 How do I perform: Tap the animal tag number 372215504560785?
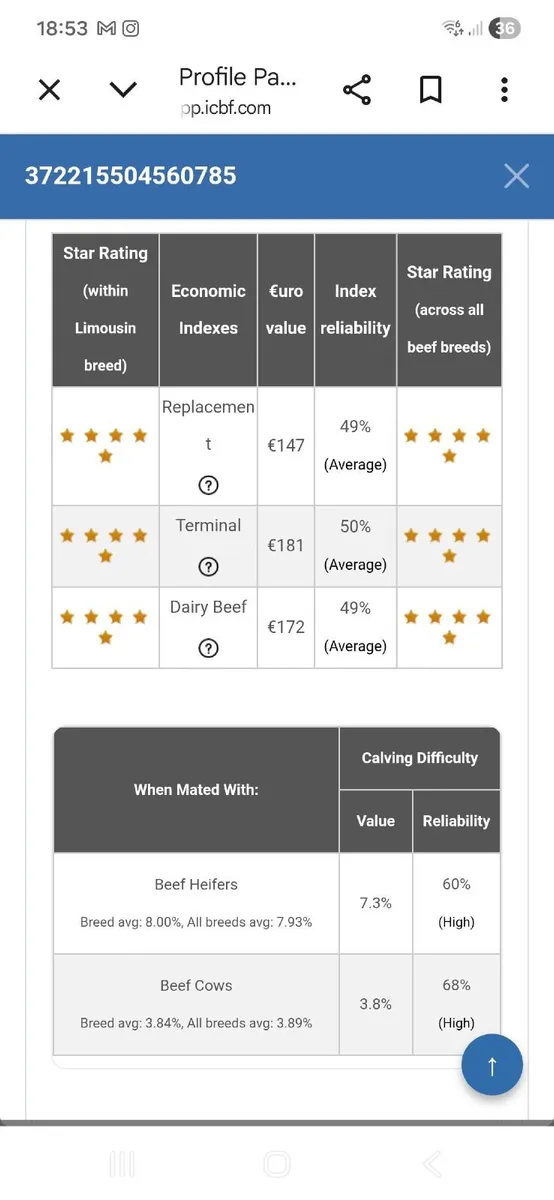[131, 176]
